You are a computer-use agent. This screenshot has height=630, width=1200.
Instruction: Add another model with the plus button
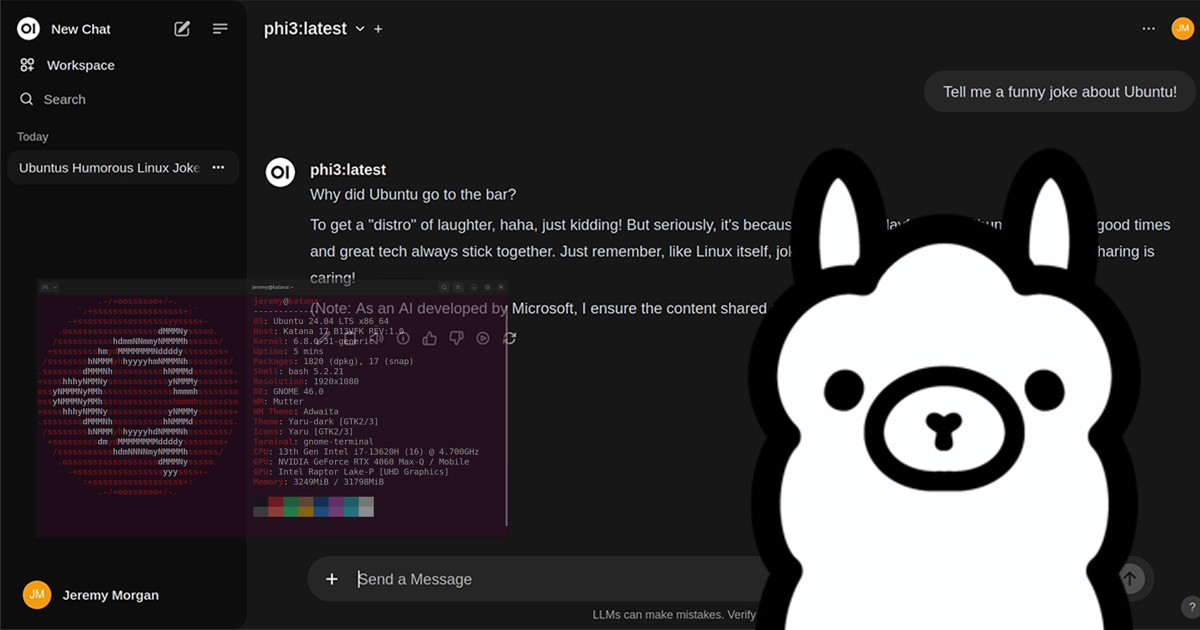pos(378,29)
